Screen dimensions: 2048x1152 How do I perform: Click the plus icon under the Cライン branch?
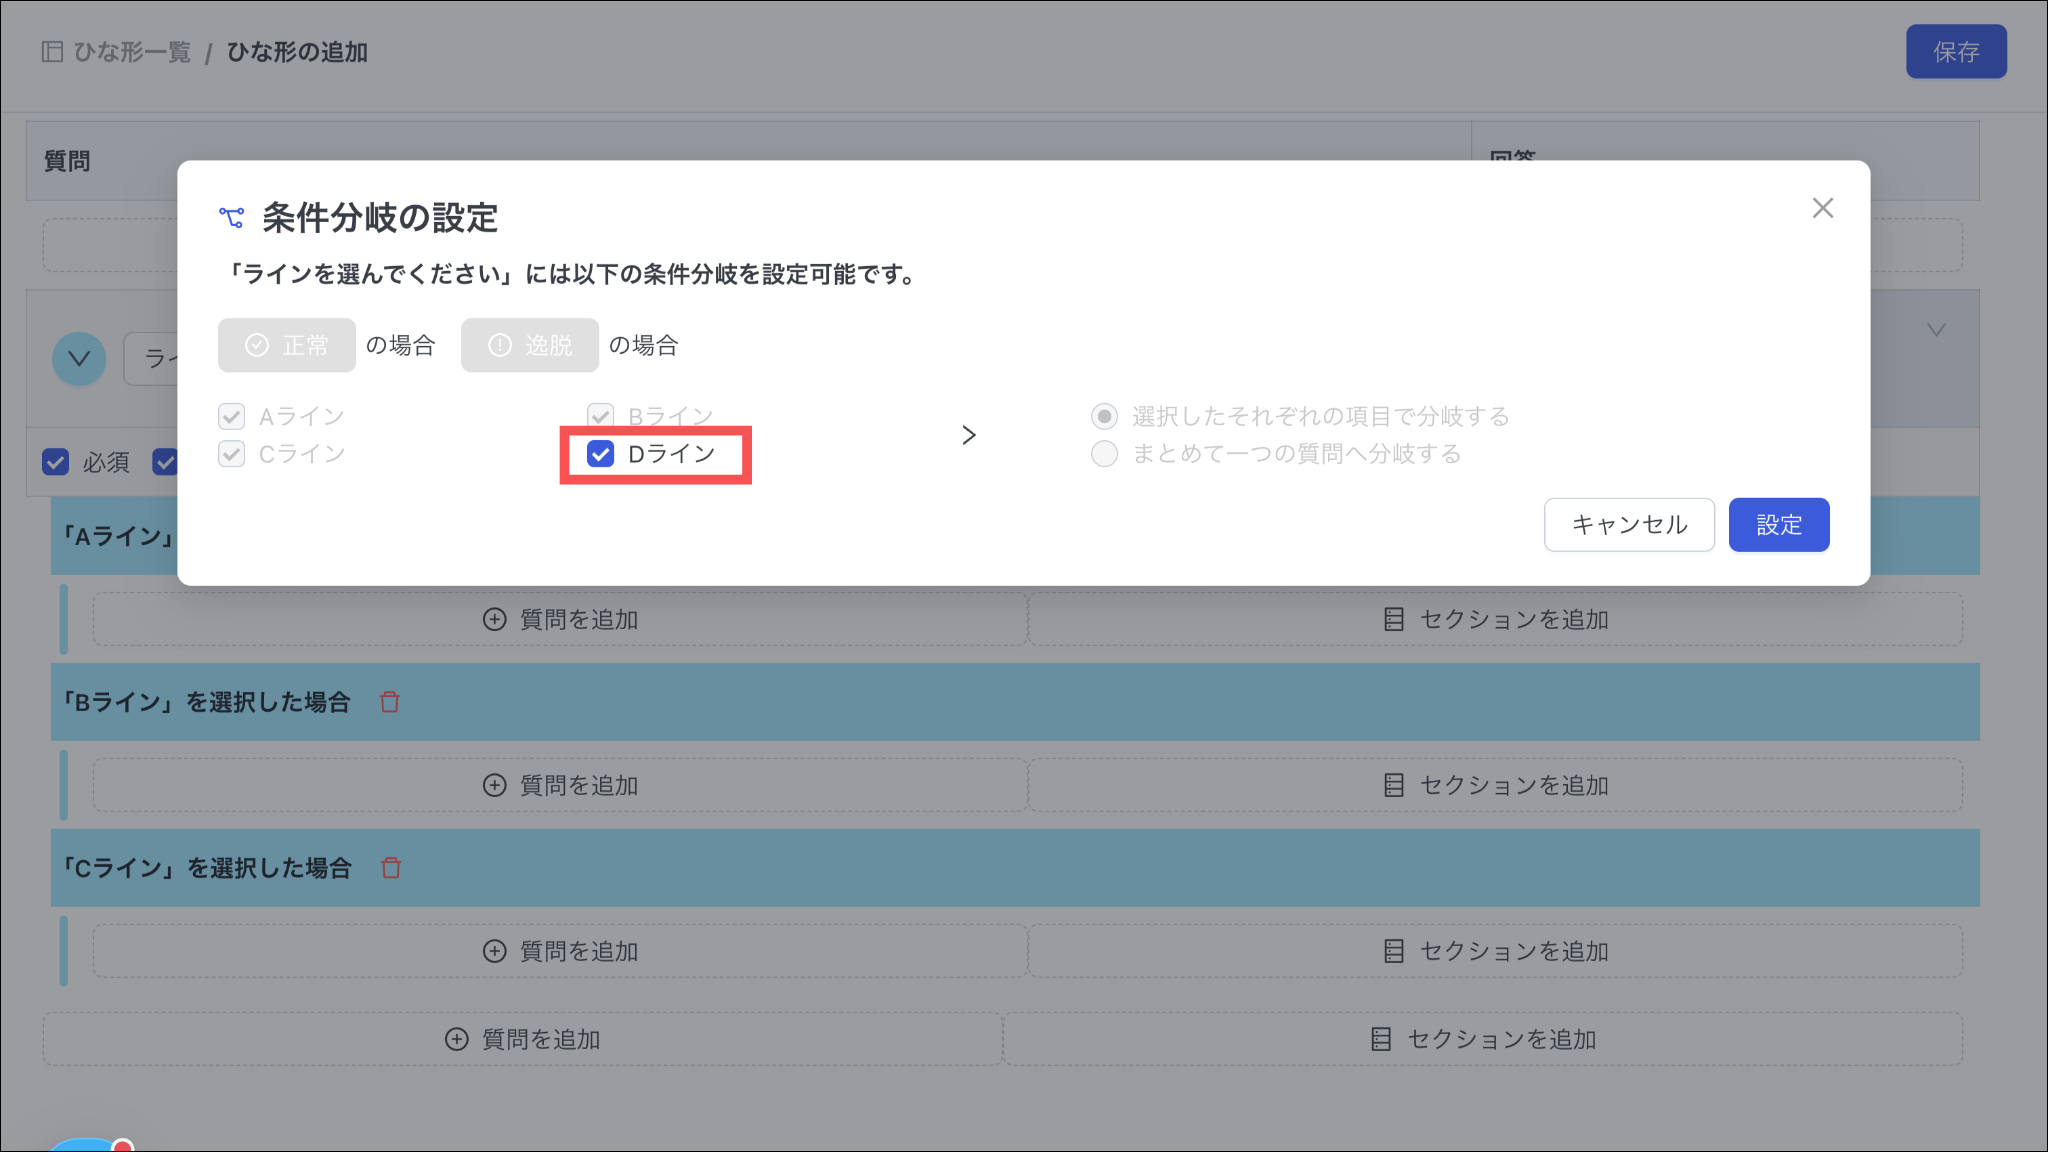[x=494, y=952]
